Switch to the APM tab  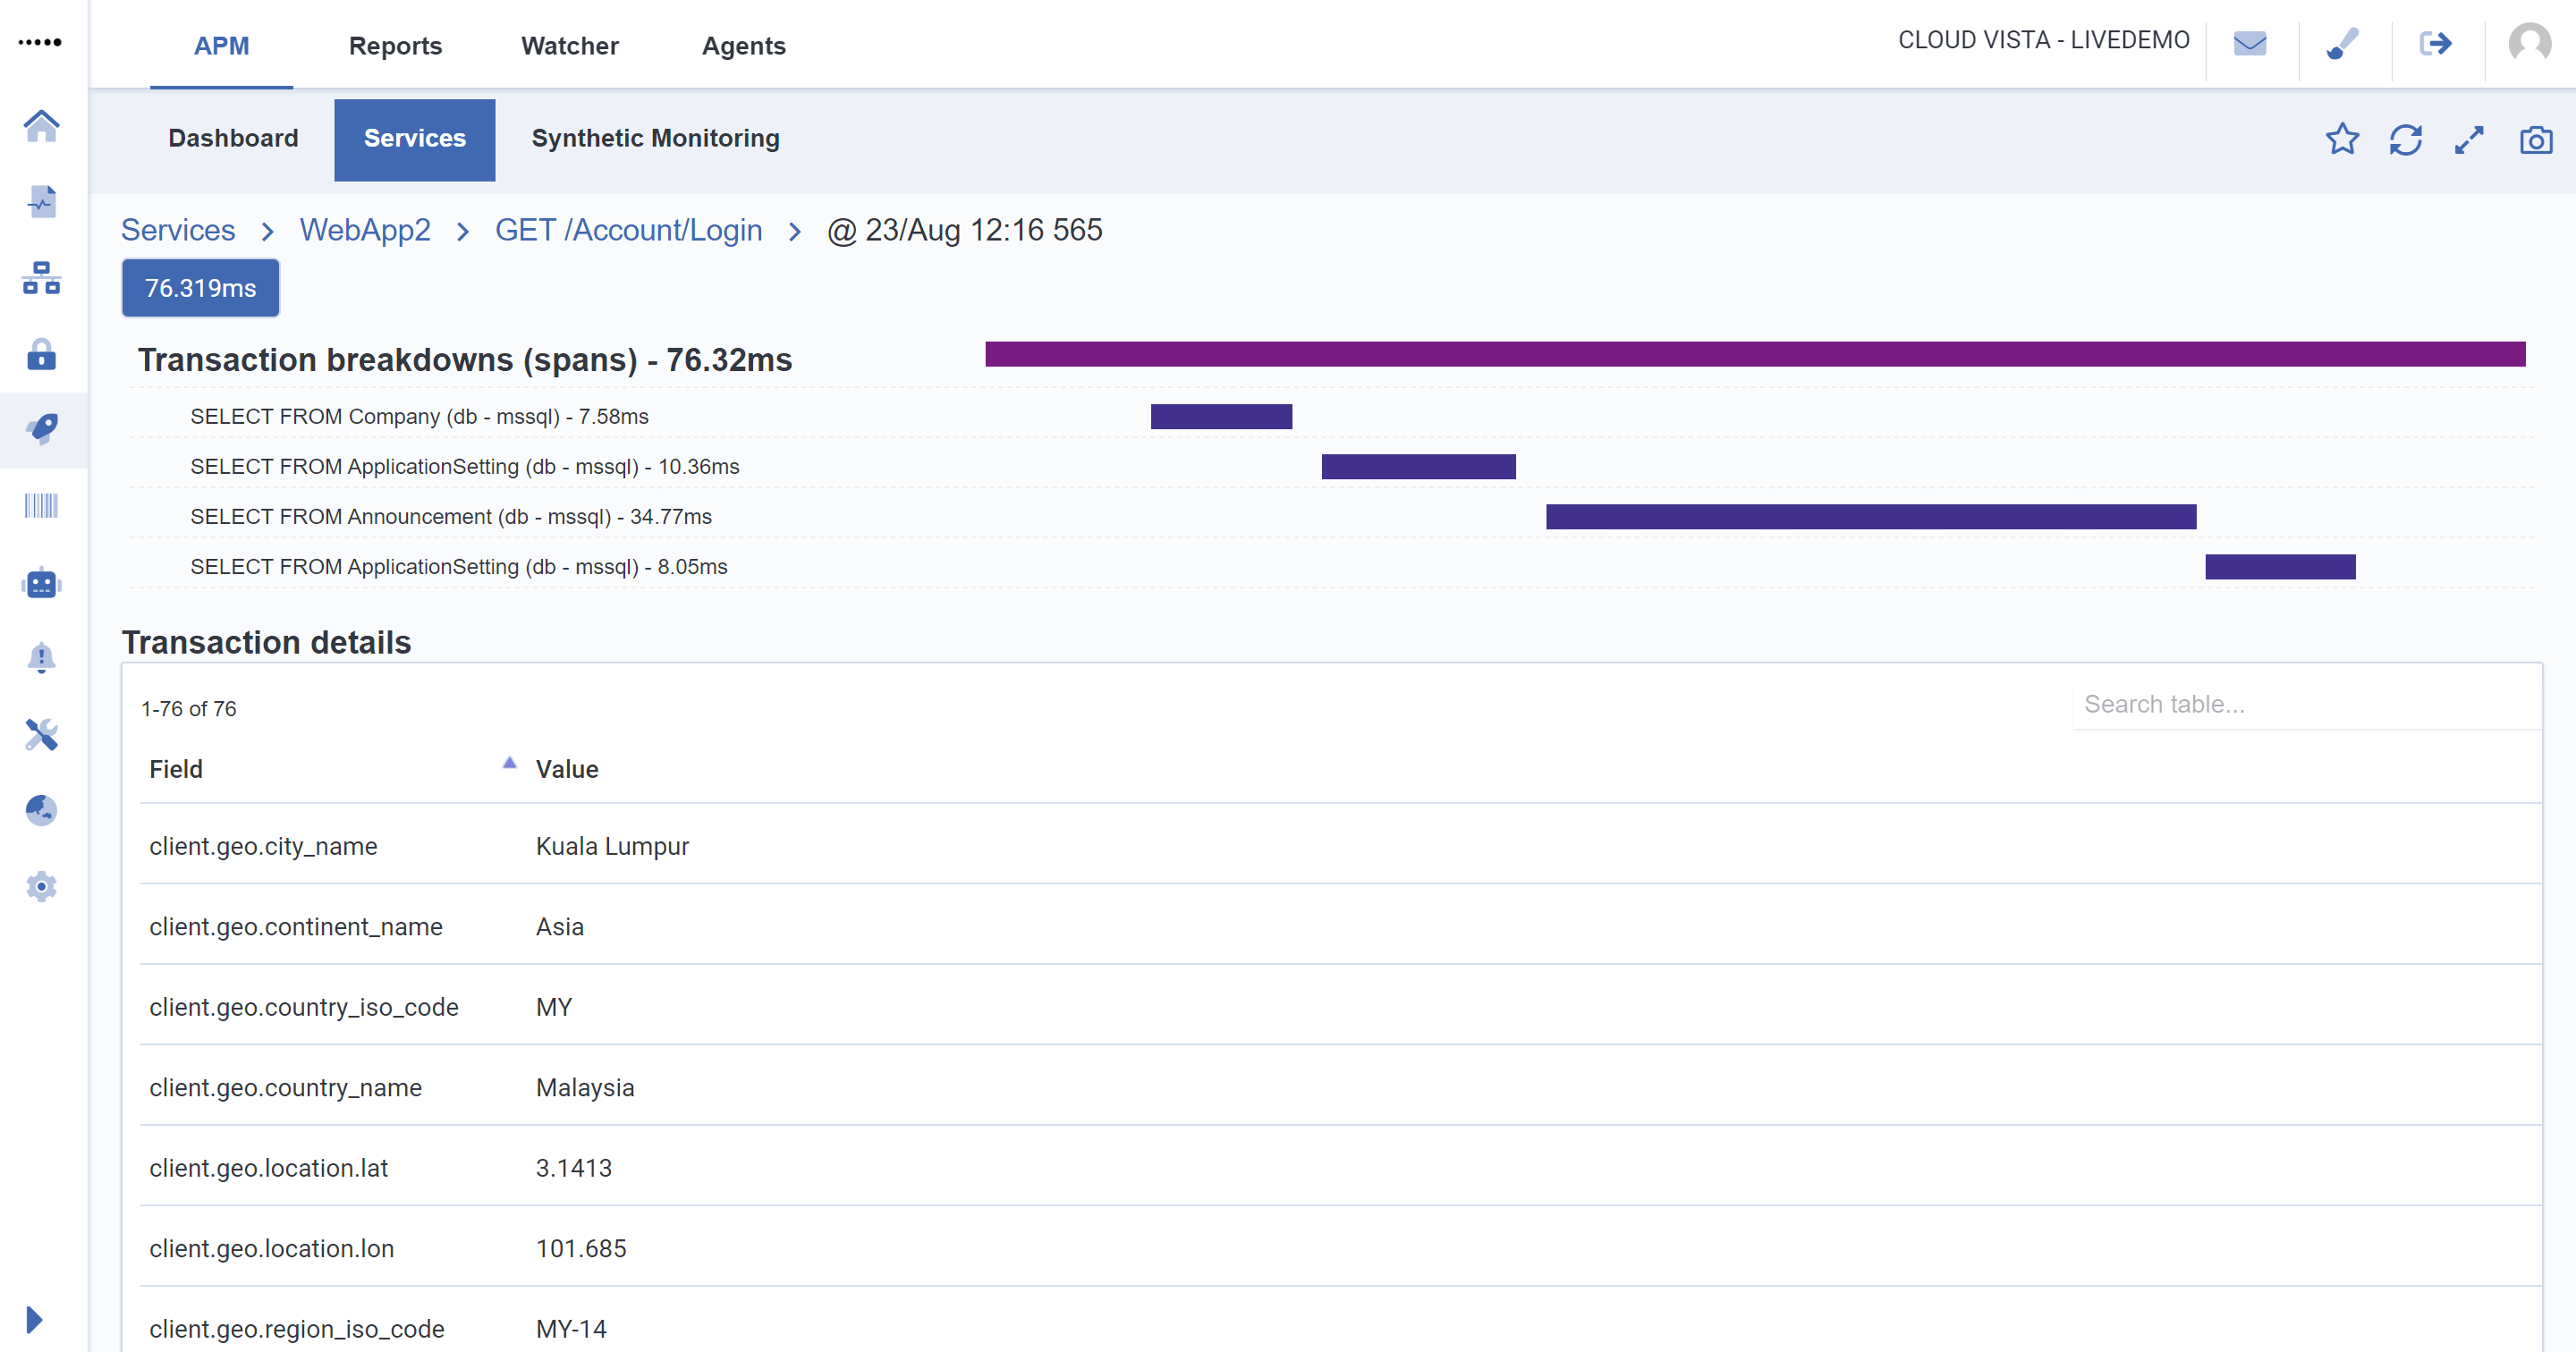[x=221, y=45]
